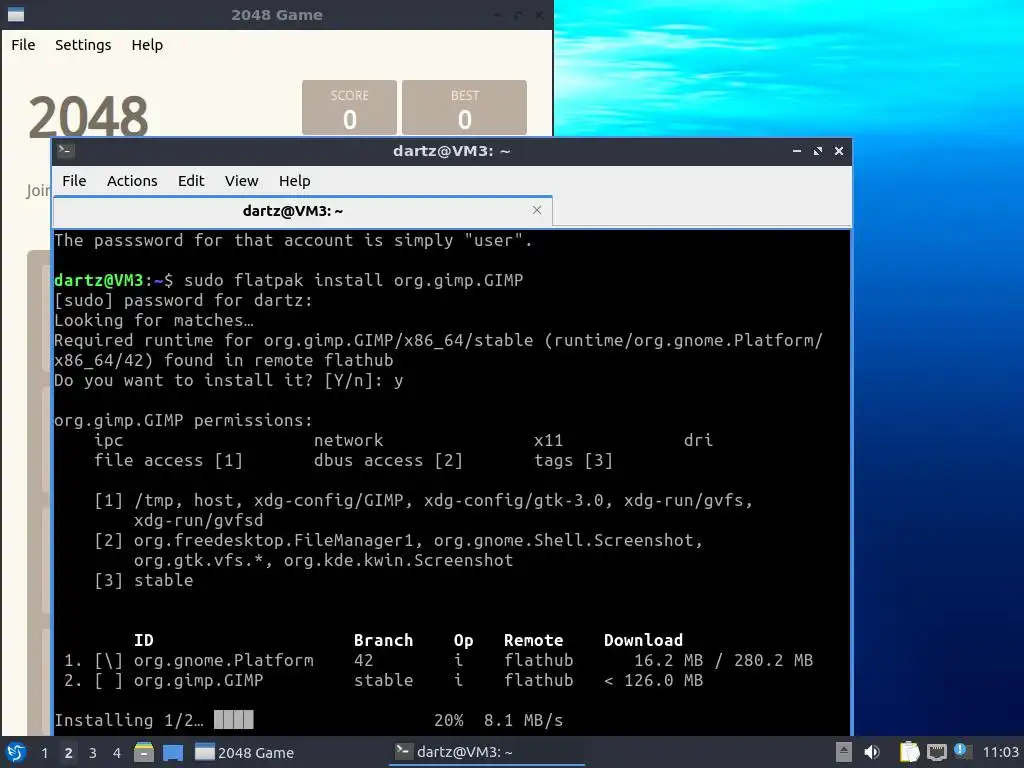Viewport: 1024px width, 768px height.
Task: Click the terminal icon in the title bar
Action: coord(65,151)
